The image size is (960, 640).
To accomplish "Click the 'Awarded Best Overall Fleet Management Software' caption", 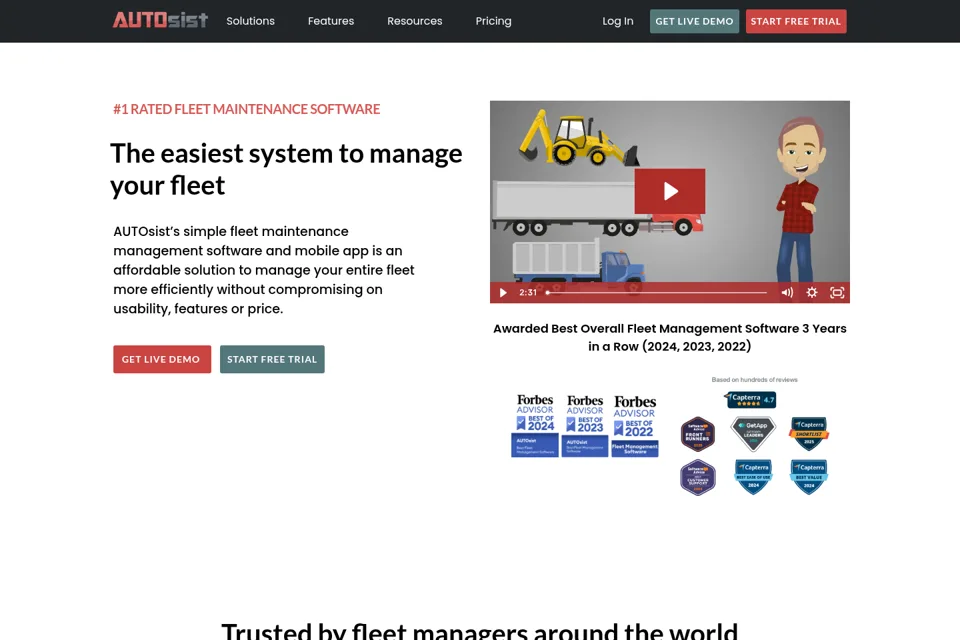I will [670, 337].
